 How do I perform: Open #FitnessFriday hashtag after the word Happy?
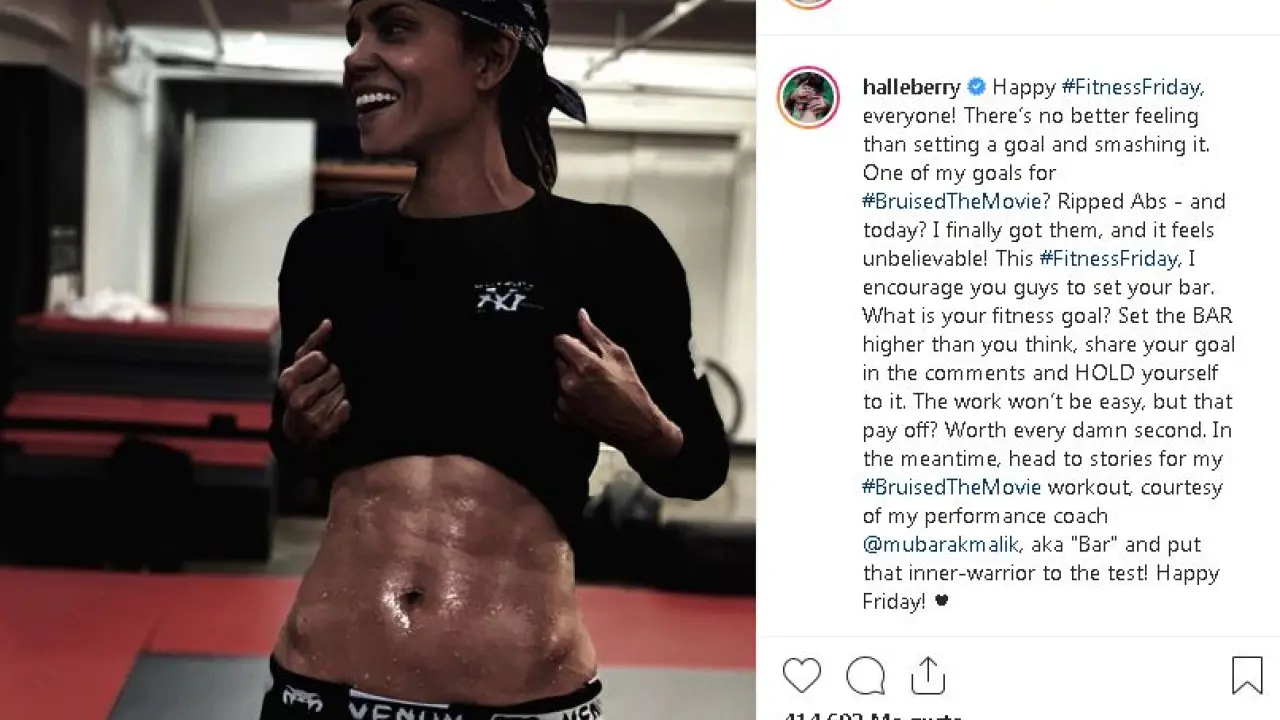click(x=1132, y=87)
